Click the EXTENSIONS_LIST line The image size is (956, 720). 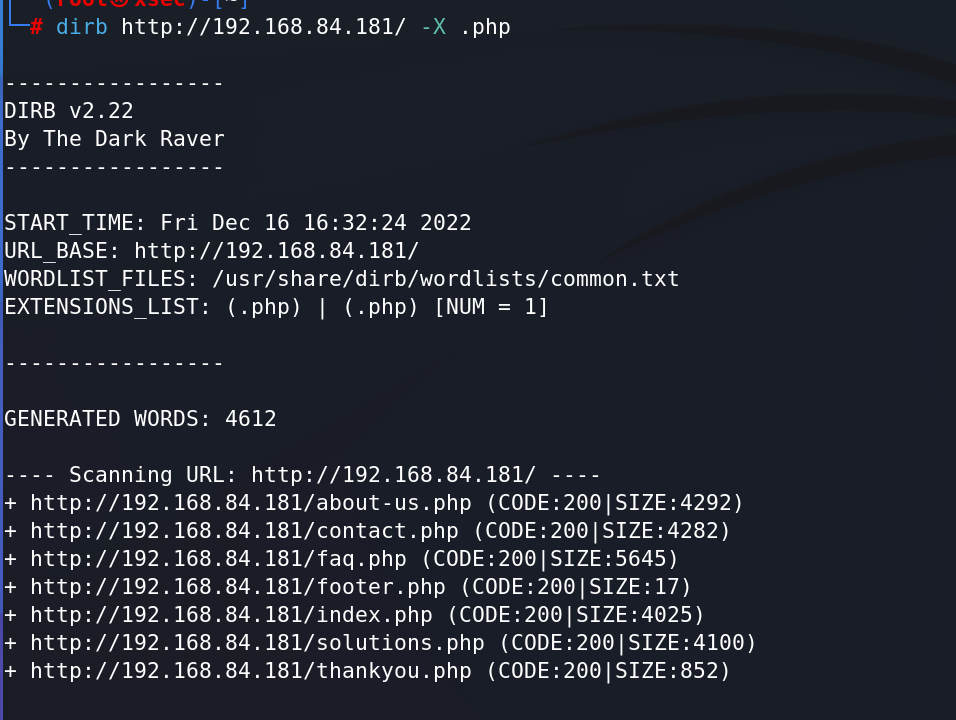[276, 307]
